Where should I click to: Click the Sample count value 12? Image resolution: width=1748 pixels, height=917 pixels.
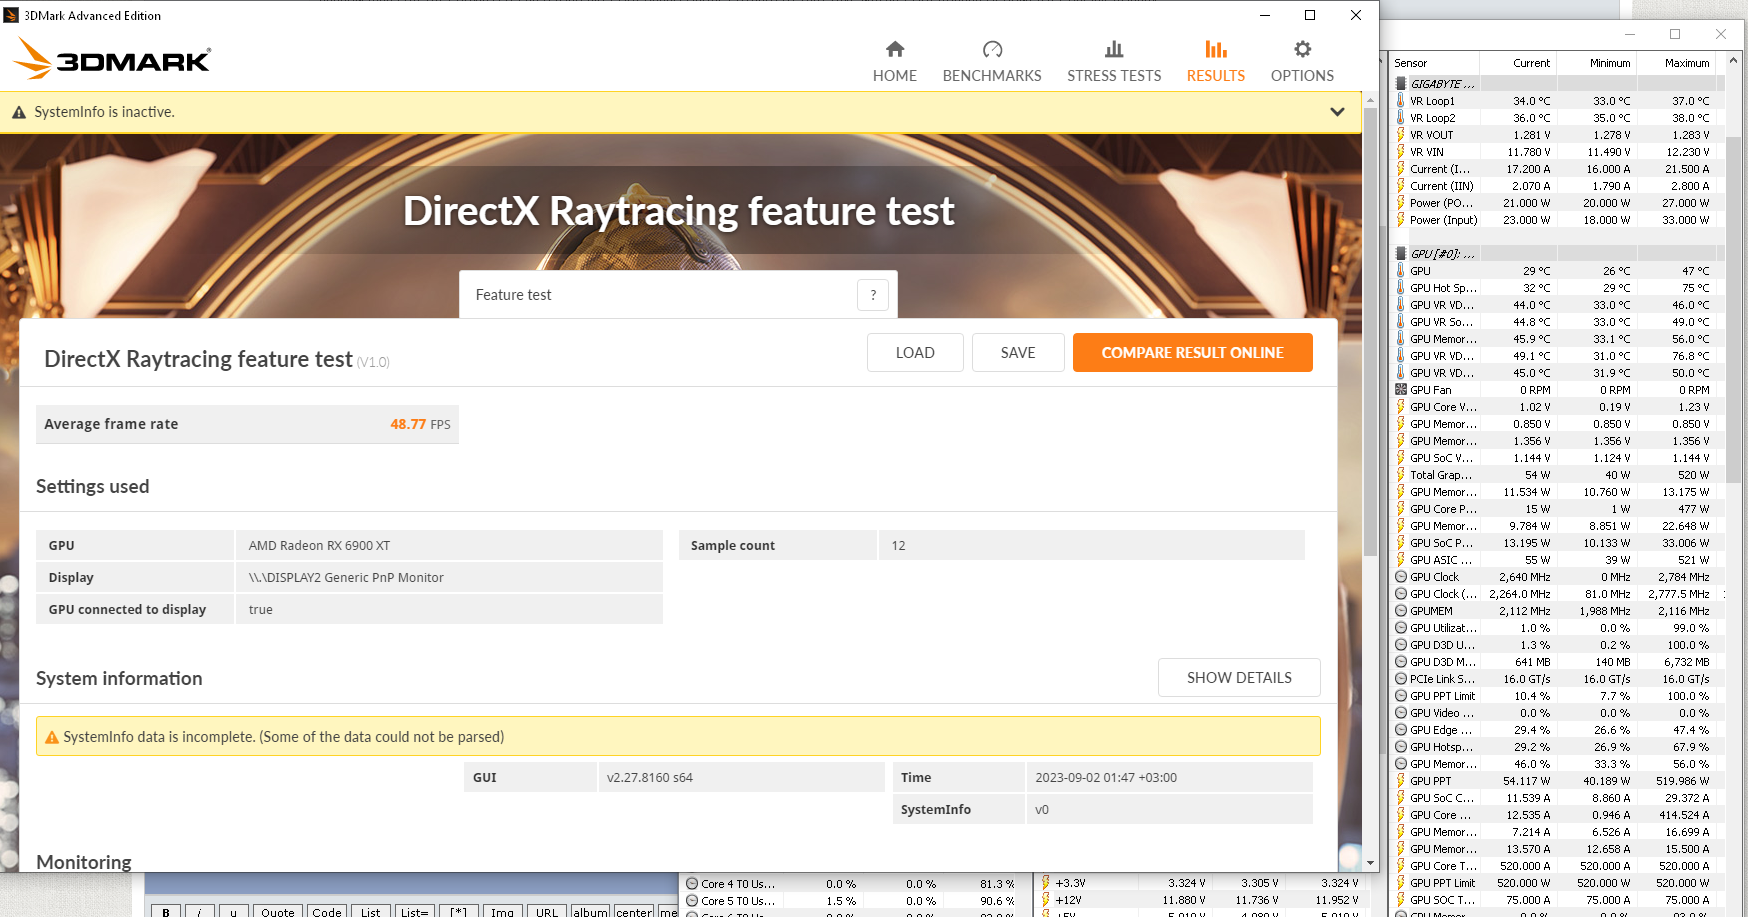[x=898, y=546]
